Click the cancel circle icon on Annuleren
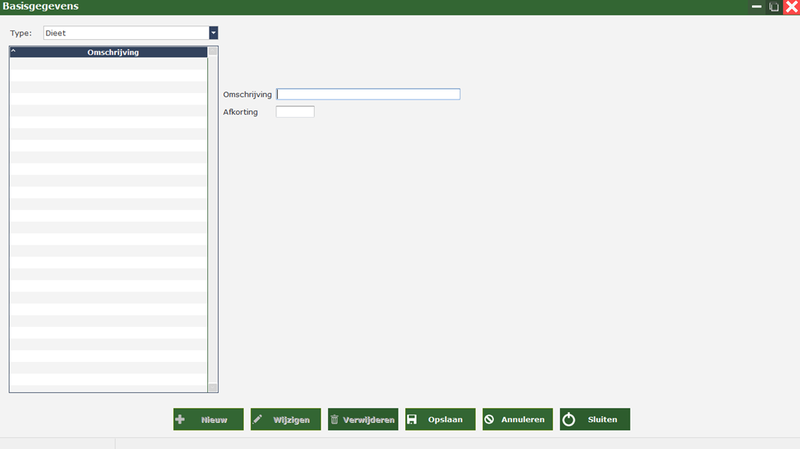800x449 pixels. point(490,420)
